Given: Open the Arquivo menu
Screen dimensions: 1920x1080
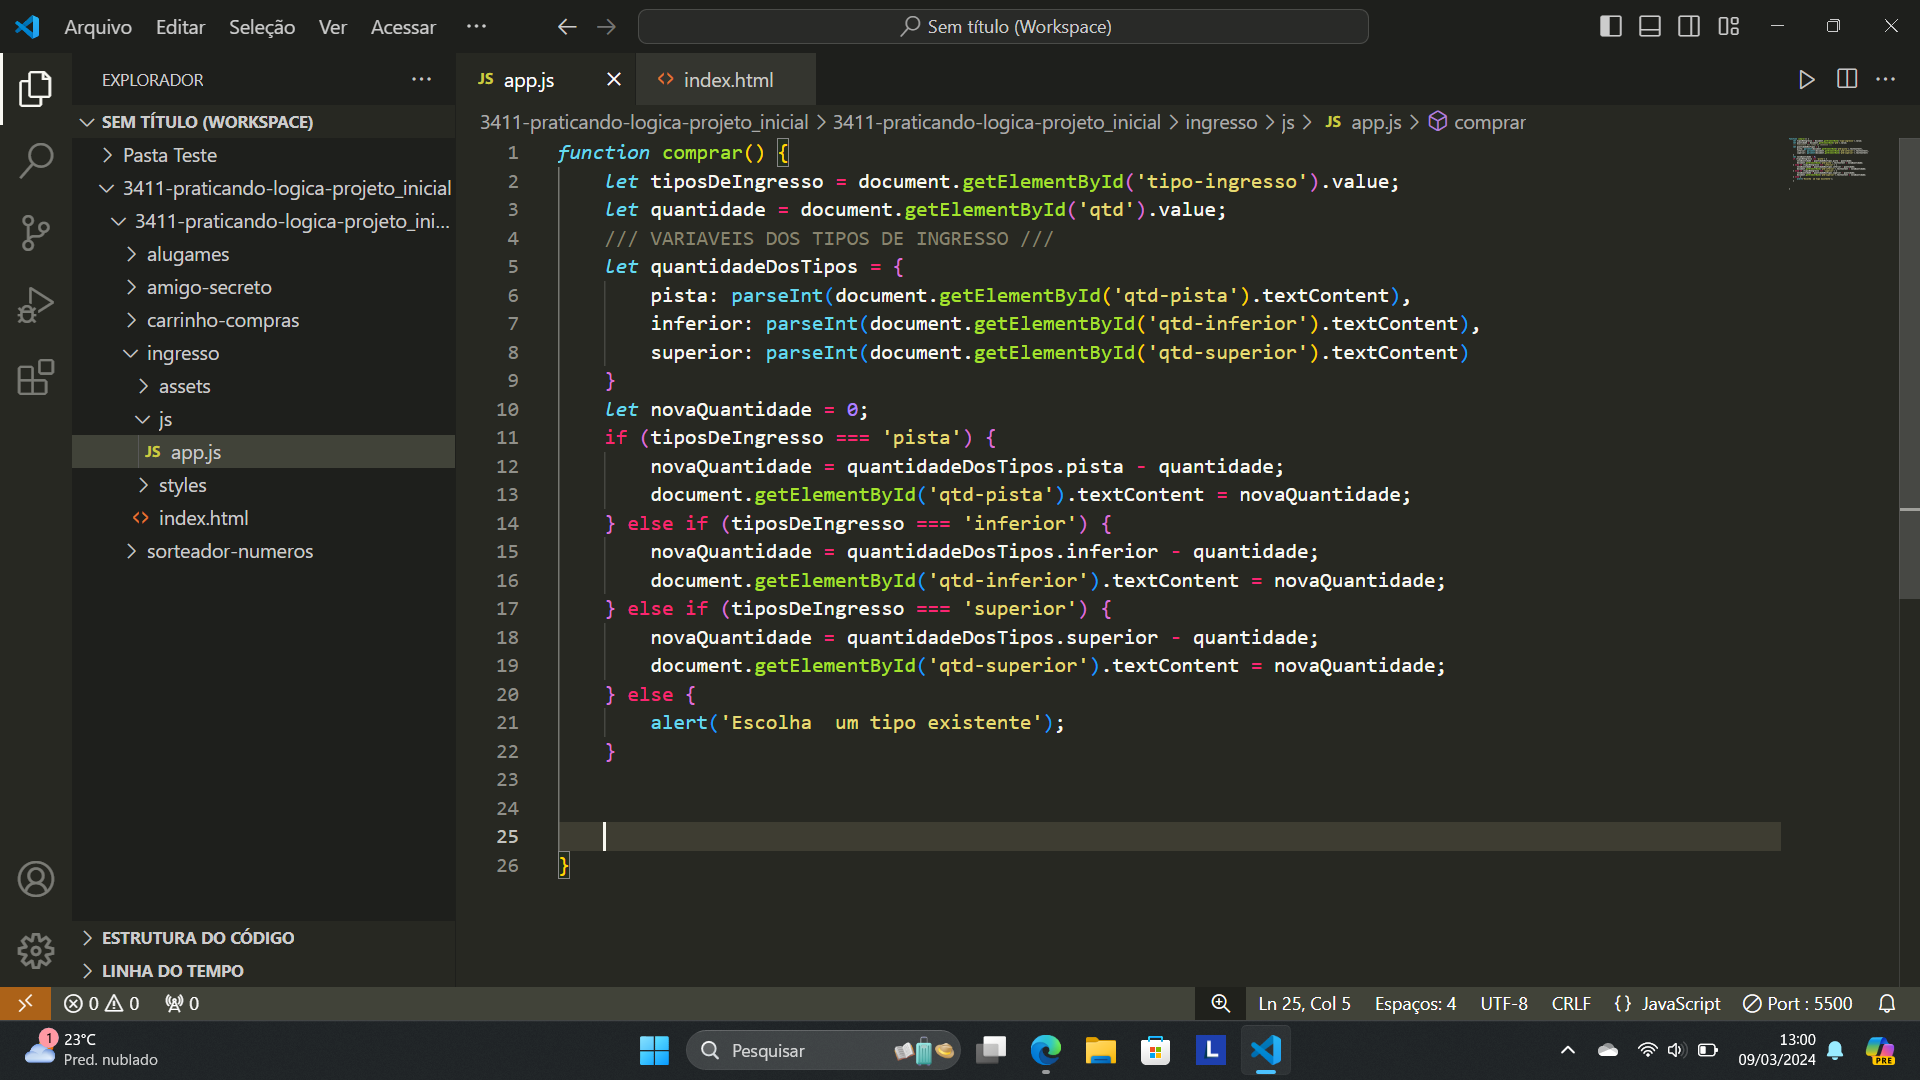Looking at the screenshot, I should point(98,27).
